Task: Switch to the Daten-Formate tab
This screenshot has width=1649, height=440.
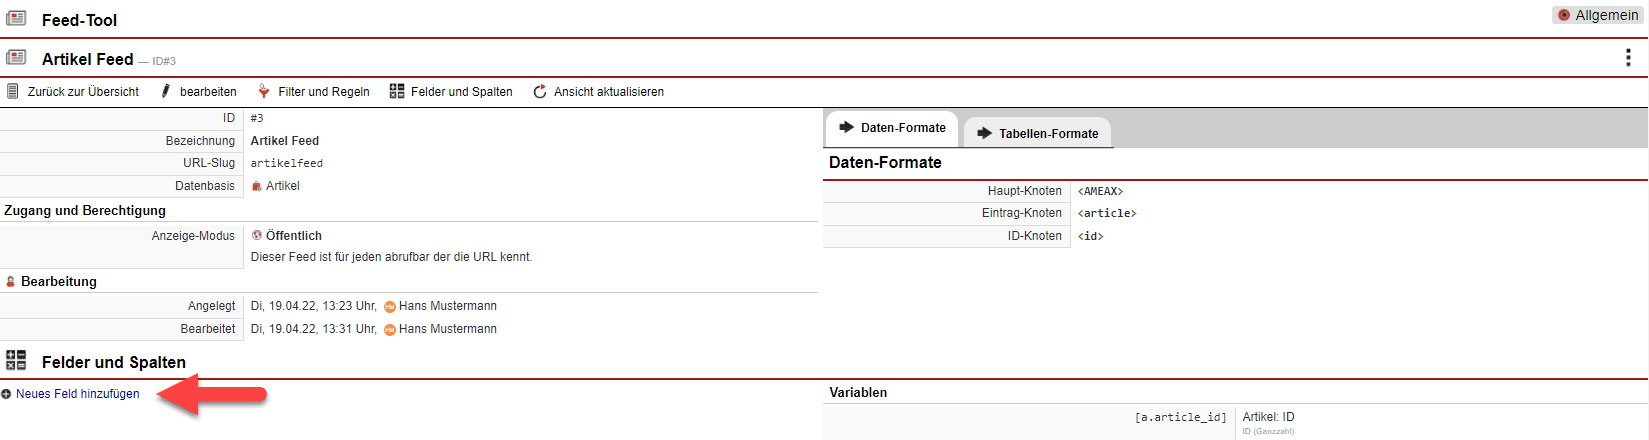Action: 892,128
